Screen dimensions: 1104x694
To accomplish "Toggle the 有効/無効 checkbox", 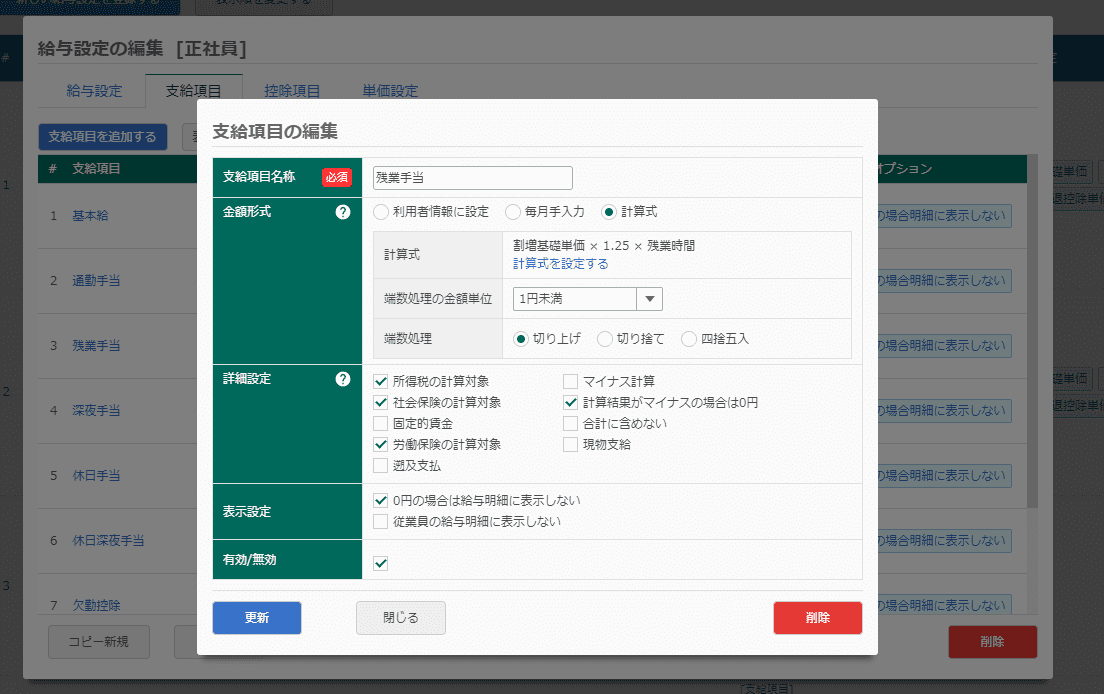I will (x=380, y=564).
